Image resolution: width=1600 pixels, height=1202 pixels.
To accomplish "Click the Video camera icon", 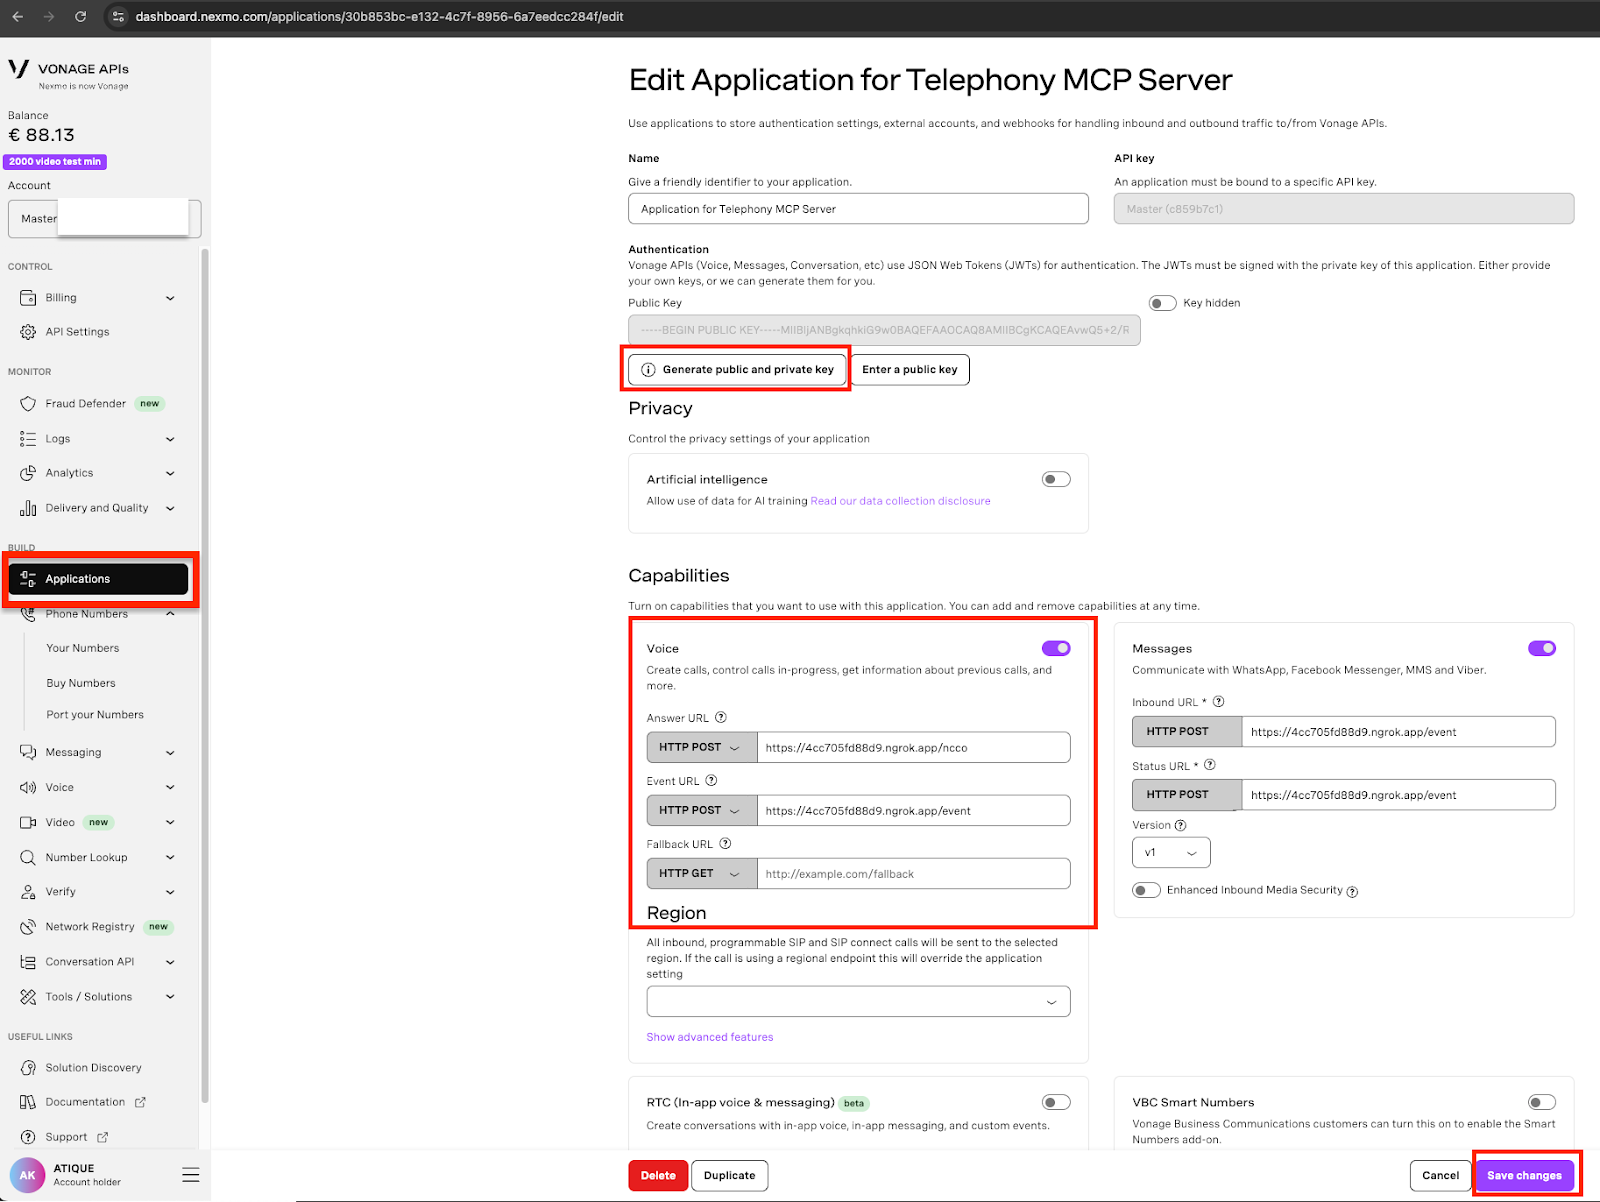I will tap(28, 822).
